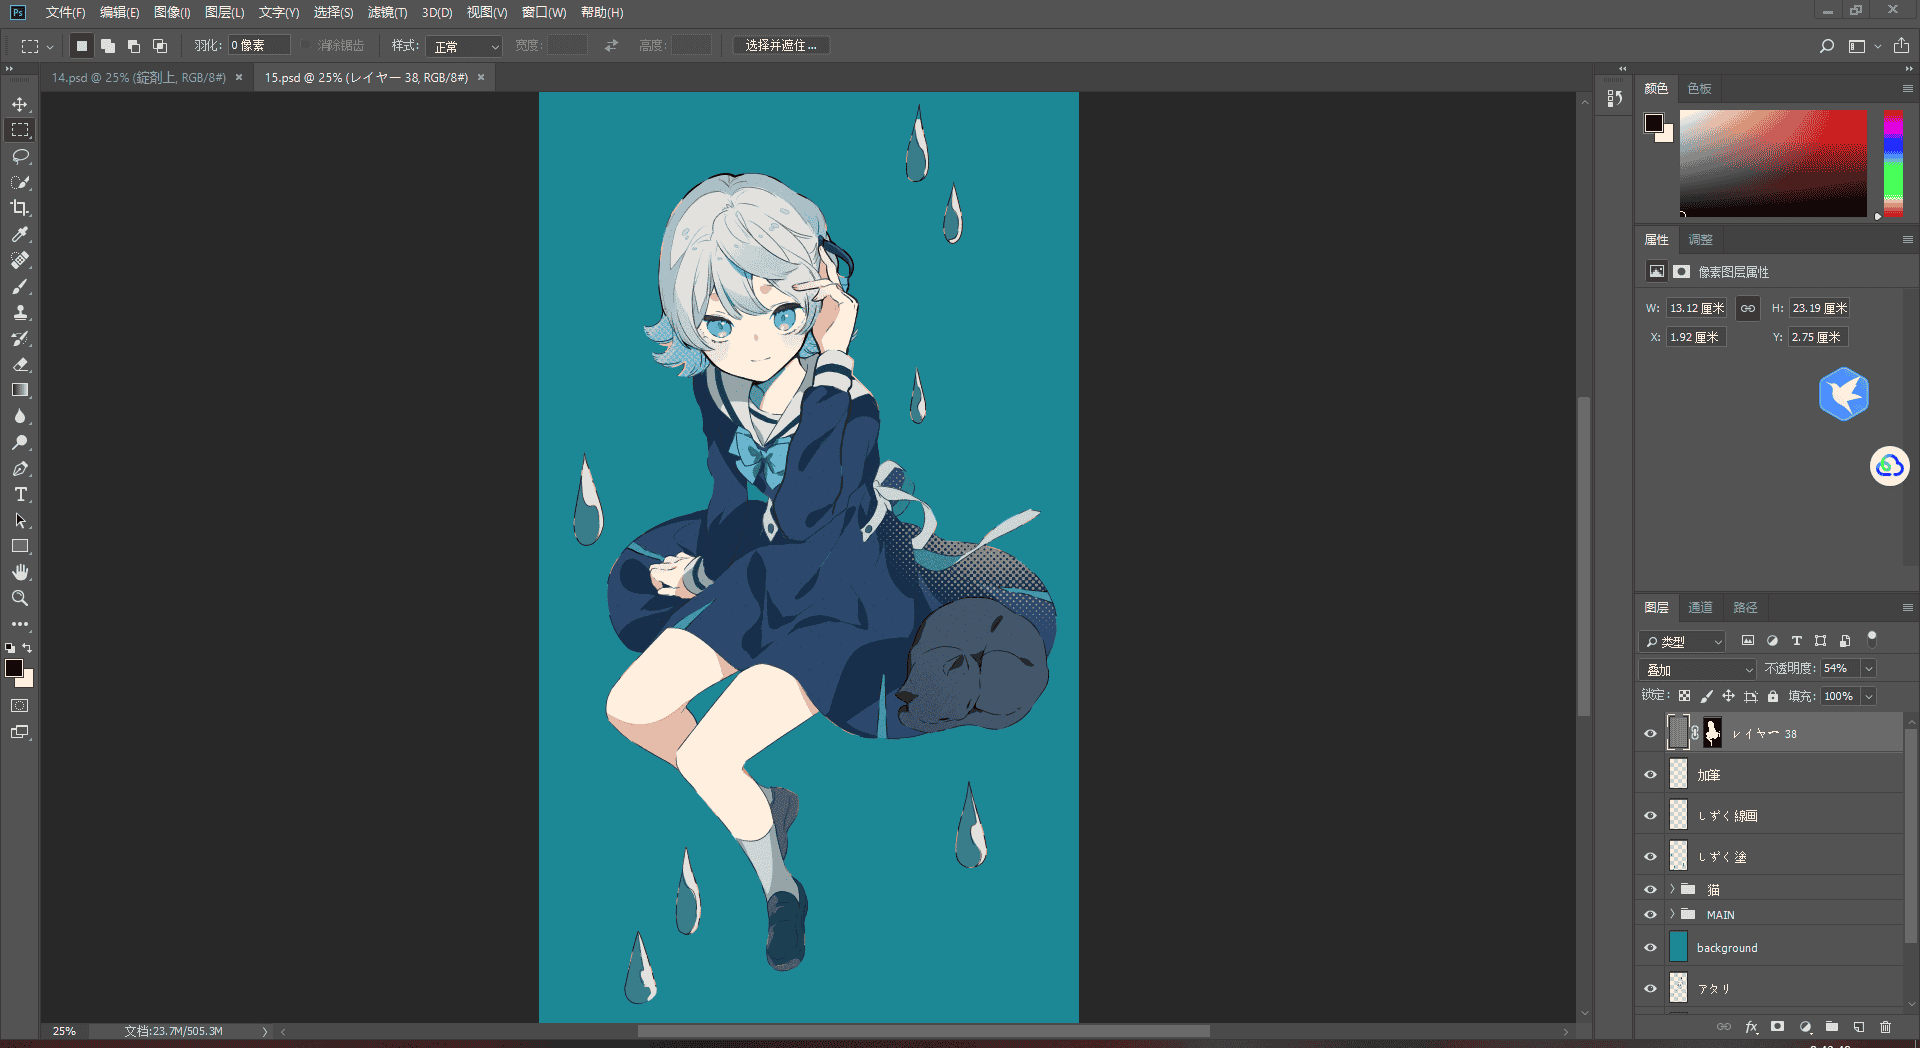
Task: Expand the MAIN layer group
Action: pyautogui.click(x=1672, y=914)
